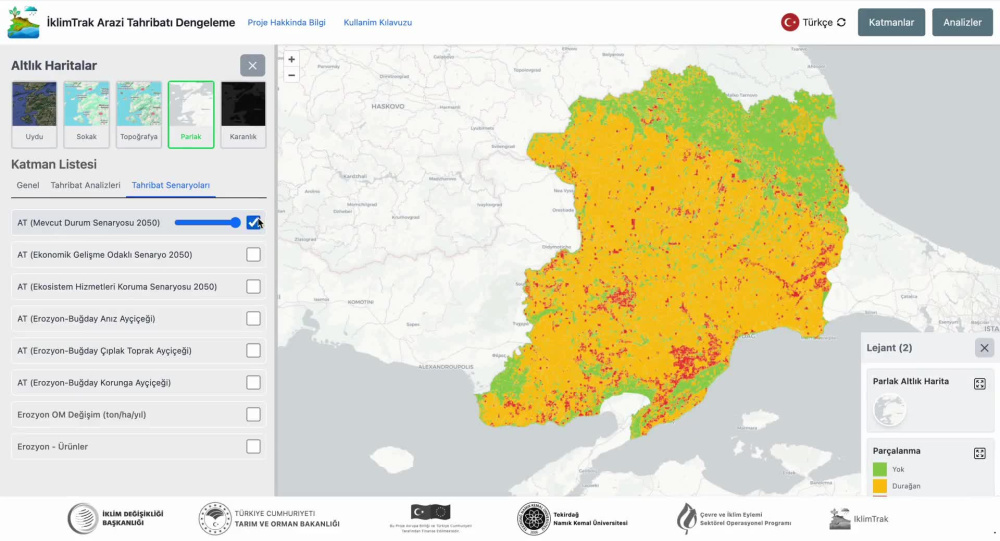
Task: Click the Erozyon - Ürünler layer label
Action: [52, 447]
